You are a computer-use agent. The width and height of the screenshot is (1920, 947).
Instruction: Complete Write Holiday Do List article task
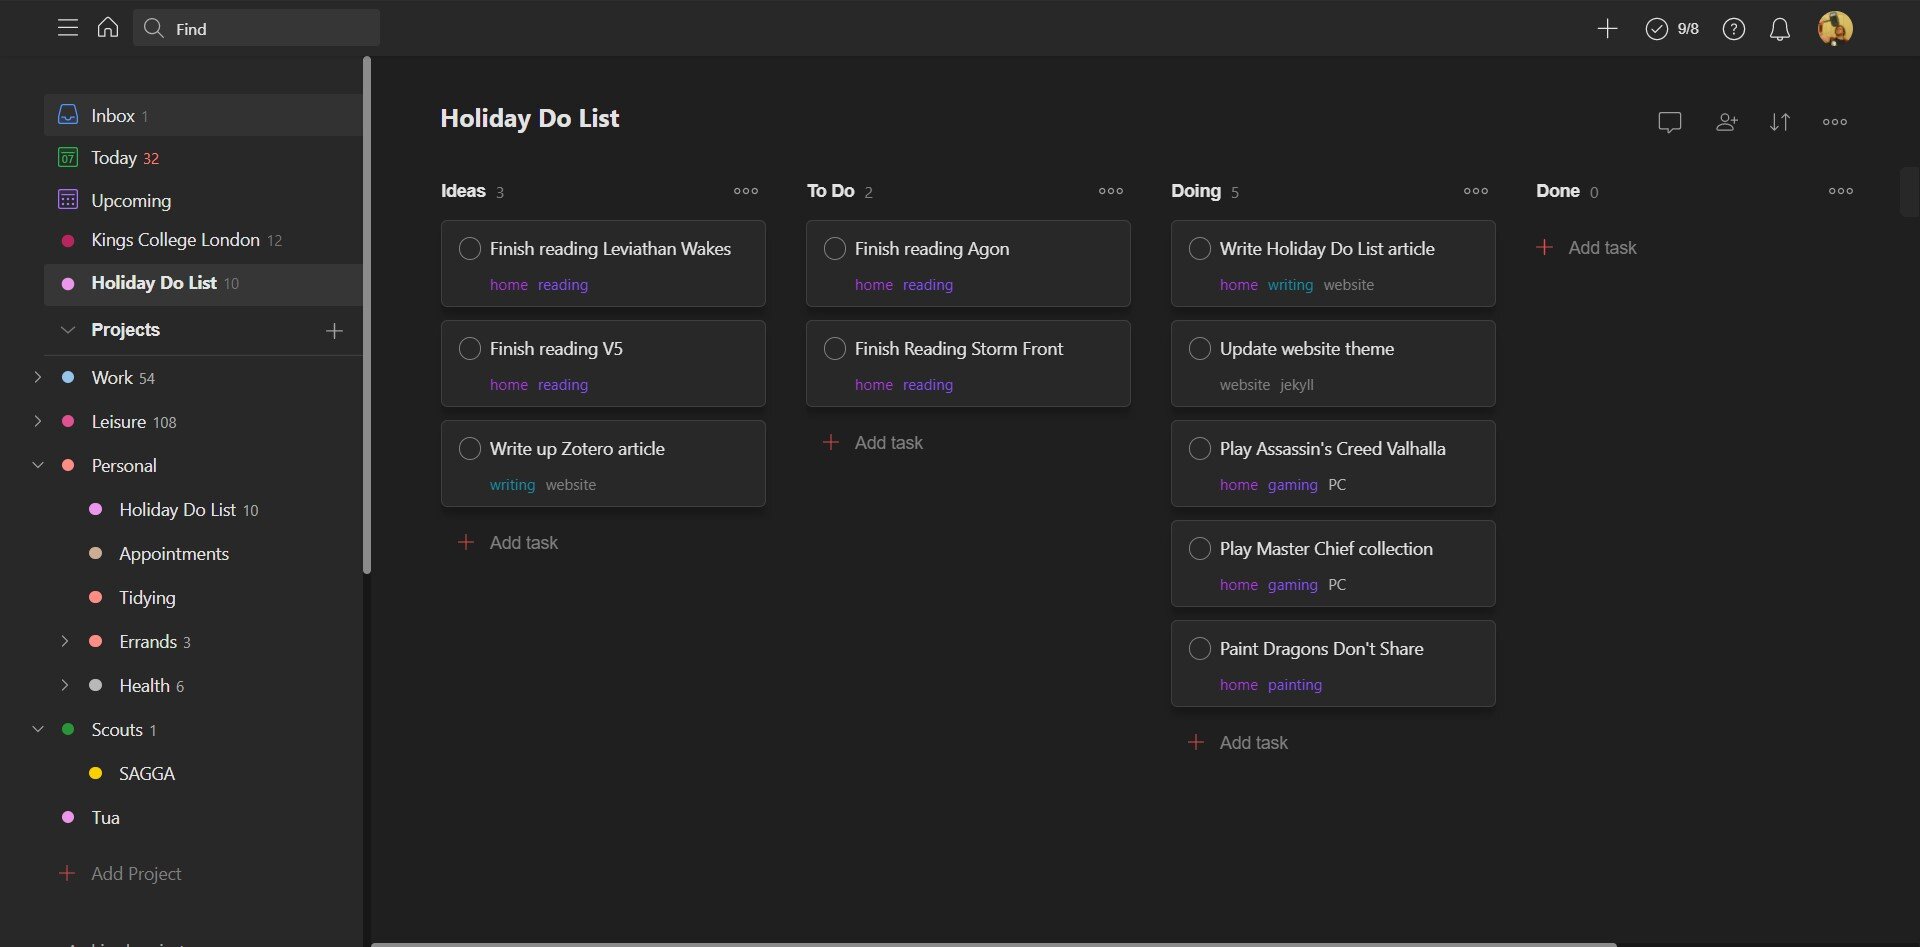click(x=1200, y=249)
